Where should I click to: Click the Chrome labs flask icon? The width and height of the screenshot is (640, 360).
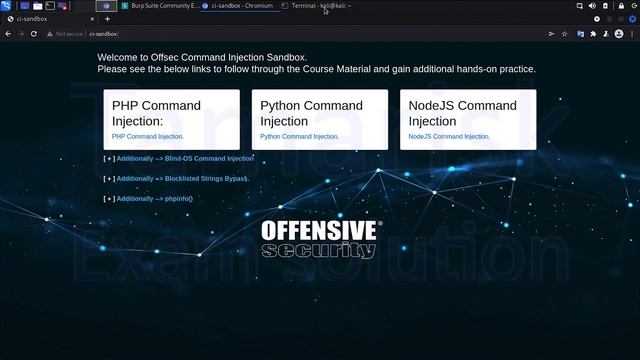(606, 34)
